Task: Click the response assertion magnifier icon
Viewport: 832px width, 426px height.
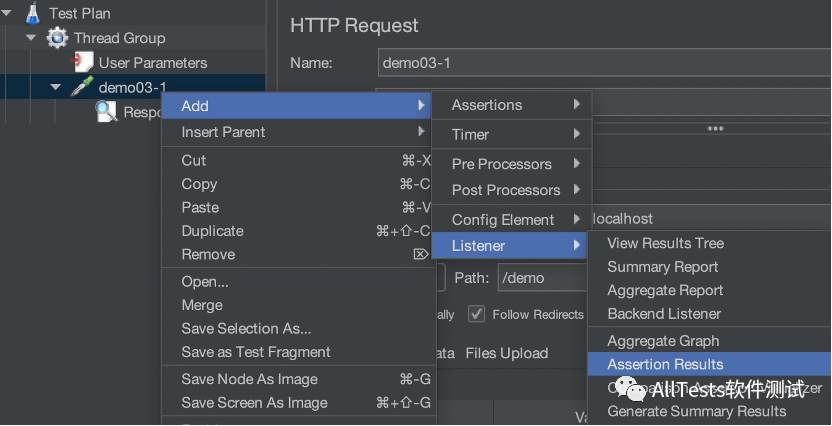Action: coord(106,112)
